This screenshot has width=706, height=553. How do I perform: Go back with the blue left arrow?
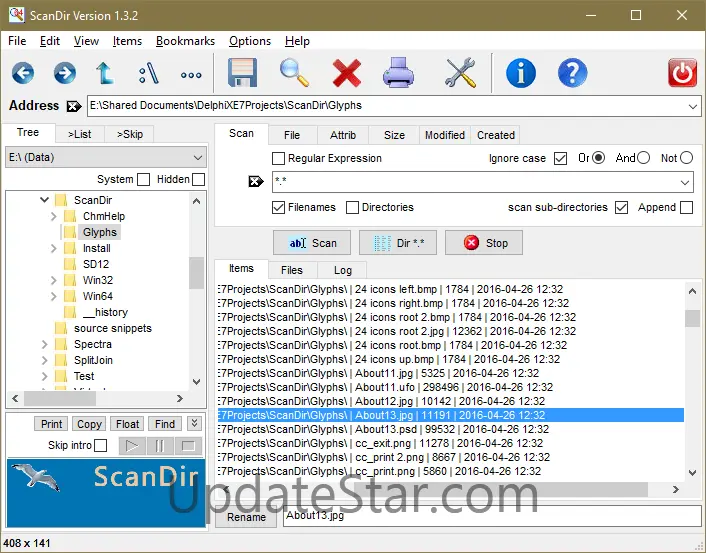click(x=23, y=73)
